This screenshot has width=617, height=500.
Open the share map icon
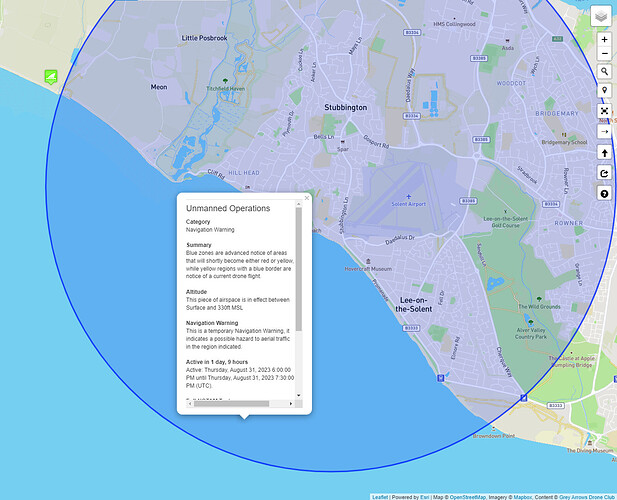[x=604, y=173]
